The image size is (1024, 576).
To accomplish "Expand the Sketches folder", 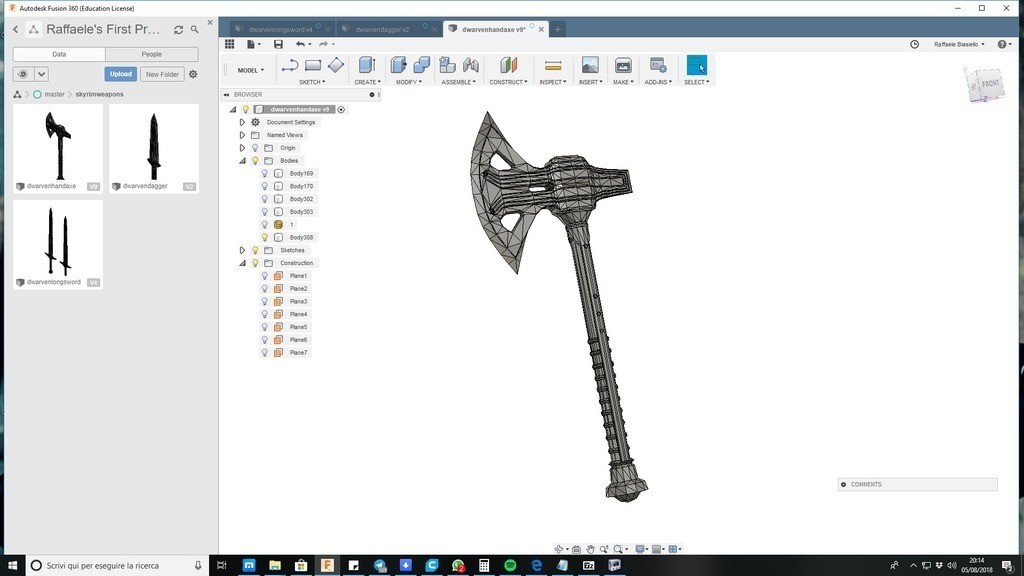I will pyautogui.click(x=242, y=250).
